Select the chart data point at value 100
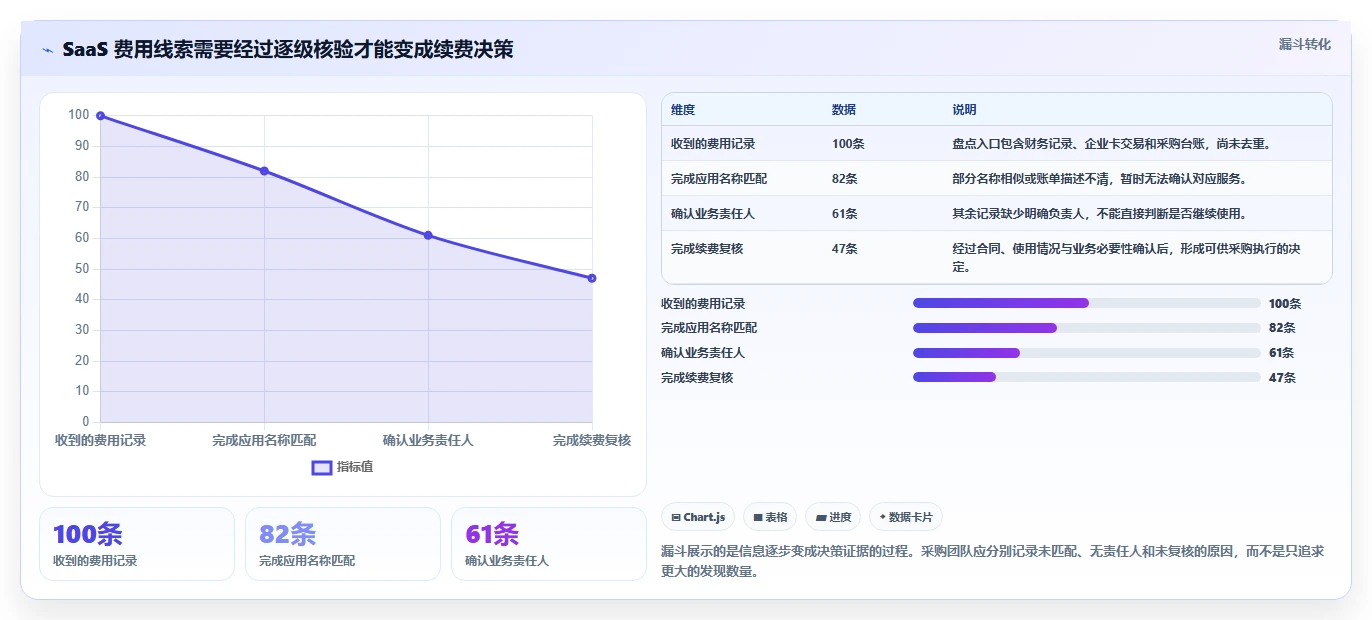 coord(100,116)
